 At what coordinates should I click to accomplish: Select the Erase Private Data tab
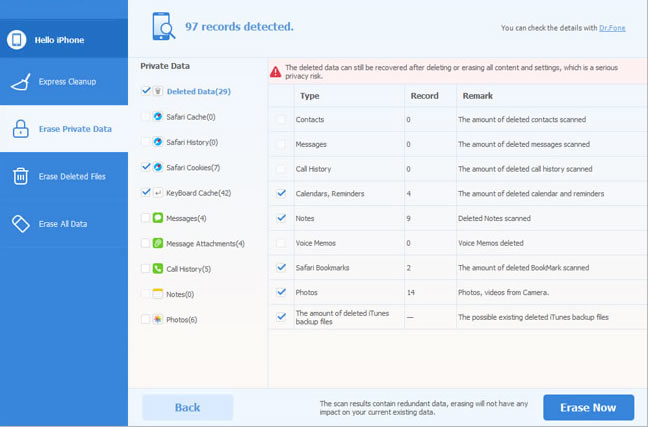coord(64,129)
